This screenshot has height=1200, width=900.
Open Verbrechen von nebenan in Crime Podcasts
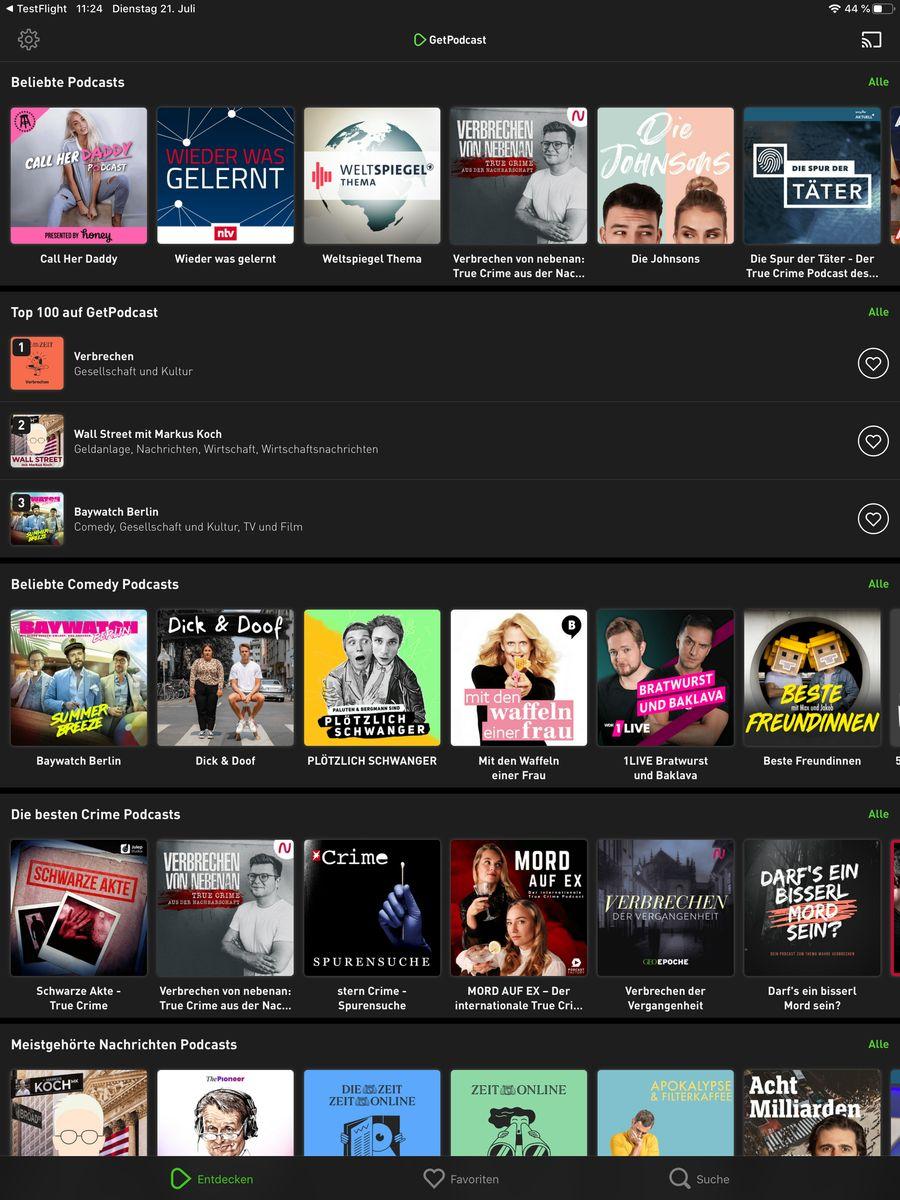pyautogui.click(x=226, y=908)
